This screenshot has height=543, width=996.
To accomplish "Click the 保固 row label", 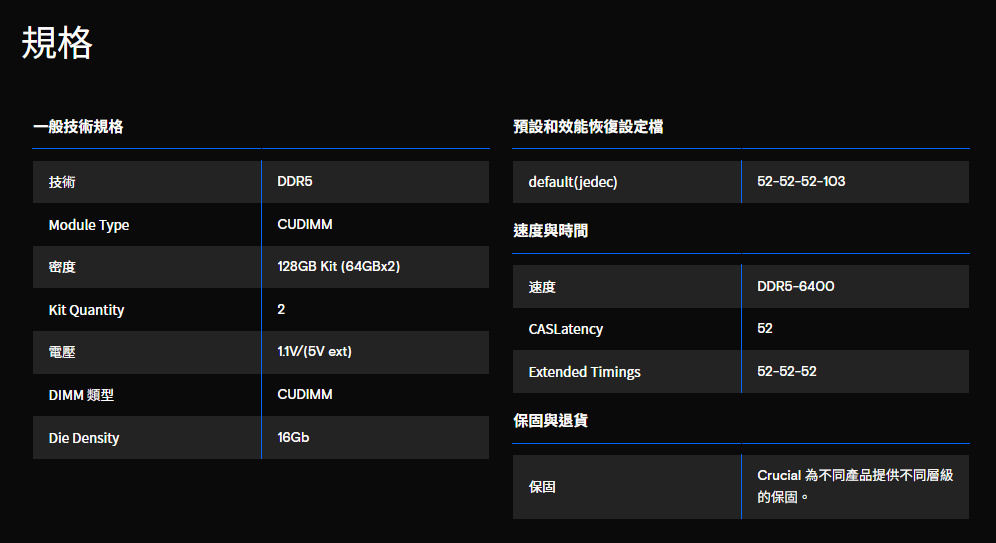I will point(542,487).
